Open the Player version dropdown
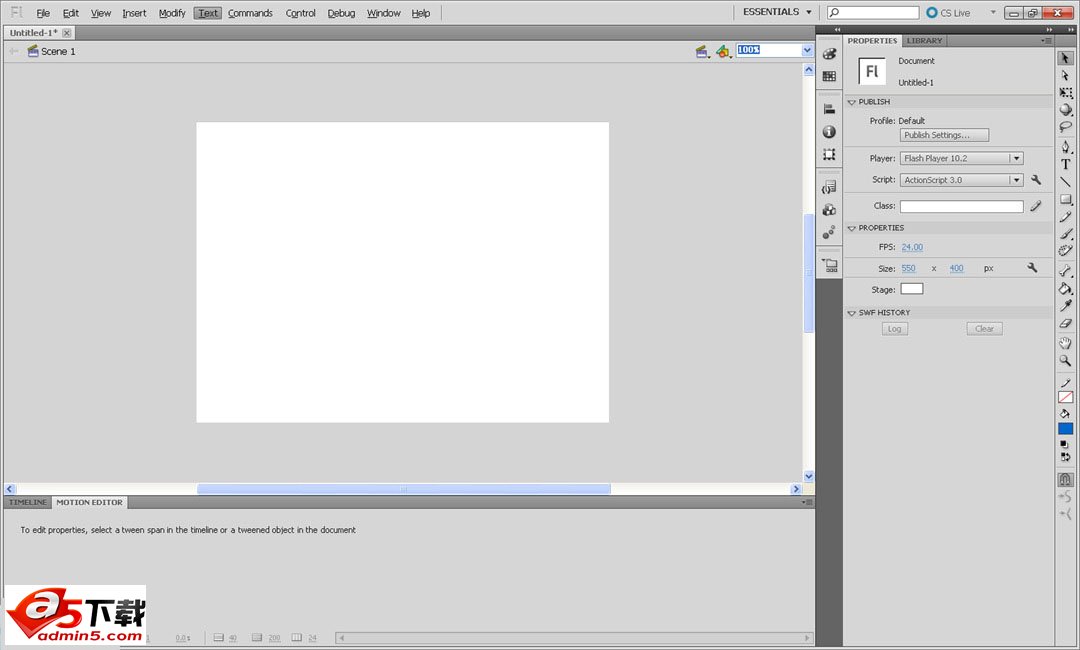The height and width of the screenshot is (650, 1080). click(1016, 159)
